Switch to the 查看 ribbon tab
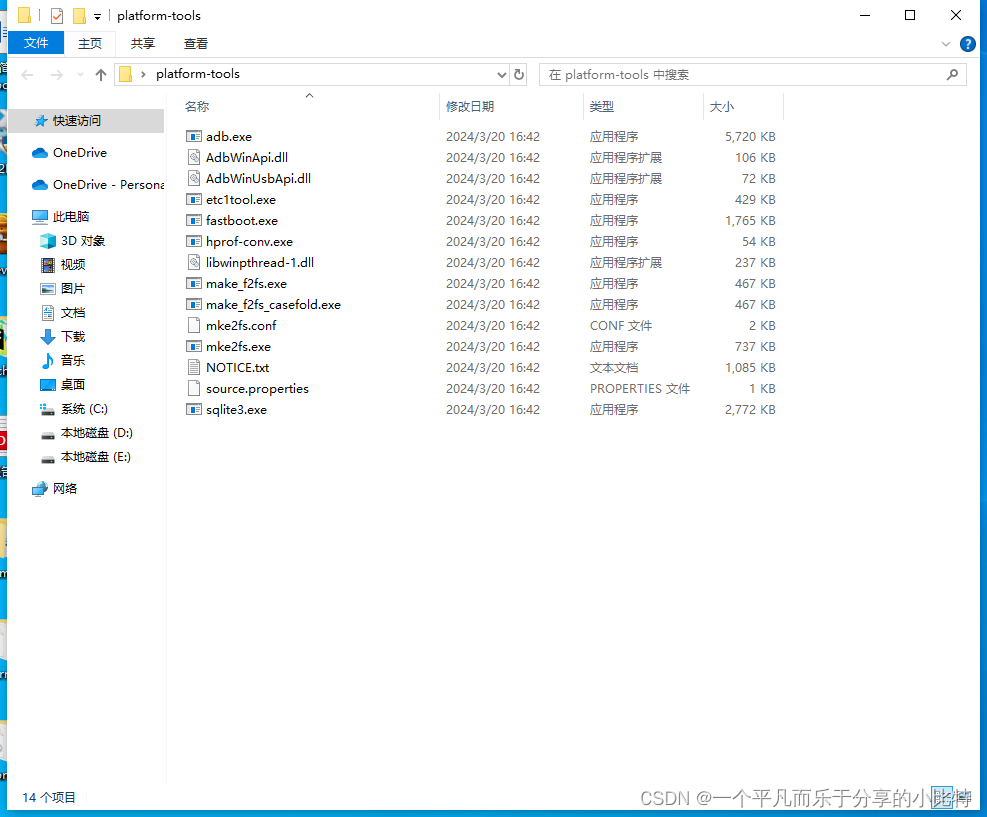Viewport: 987px width, 817px height. click(196, 43)
